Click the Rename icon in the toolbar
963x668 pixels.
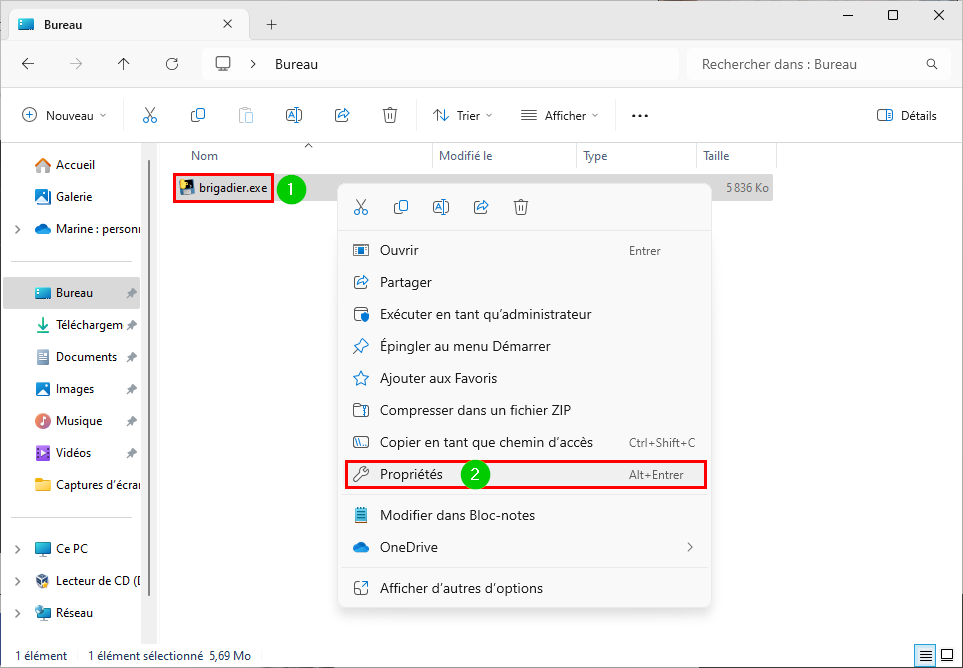(294, 115)
